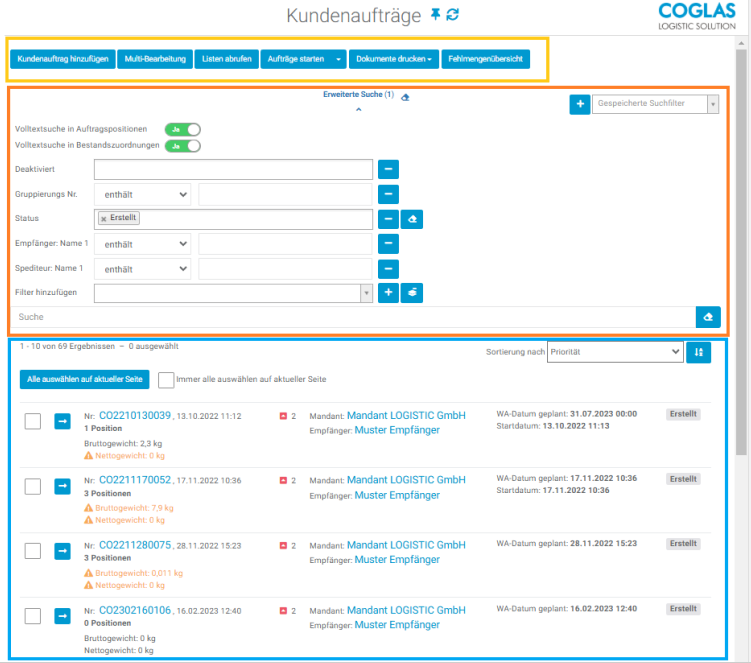
Task: Check the box for order CO2211170052
Action: (33, 486)
